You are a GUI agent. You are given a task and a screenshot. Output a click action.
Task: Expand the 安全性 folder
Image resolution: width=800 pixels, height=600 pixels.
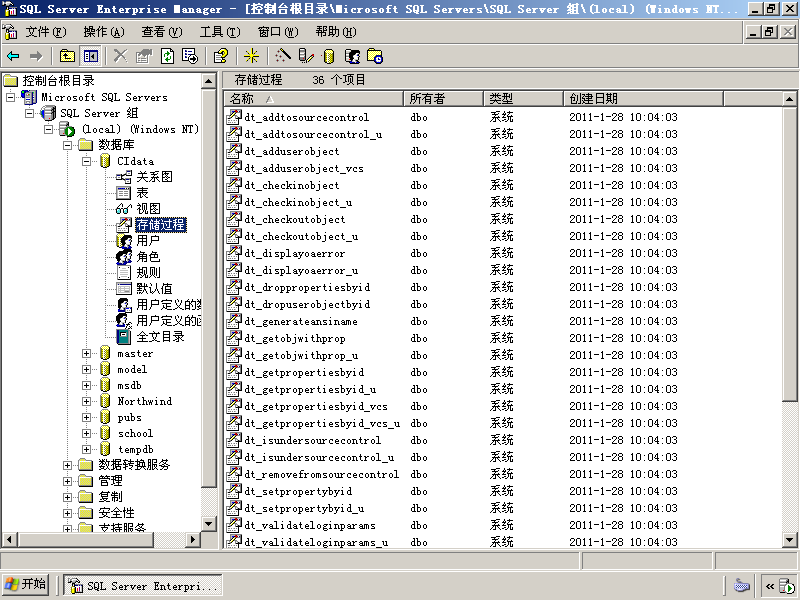point(67,513)
